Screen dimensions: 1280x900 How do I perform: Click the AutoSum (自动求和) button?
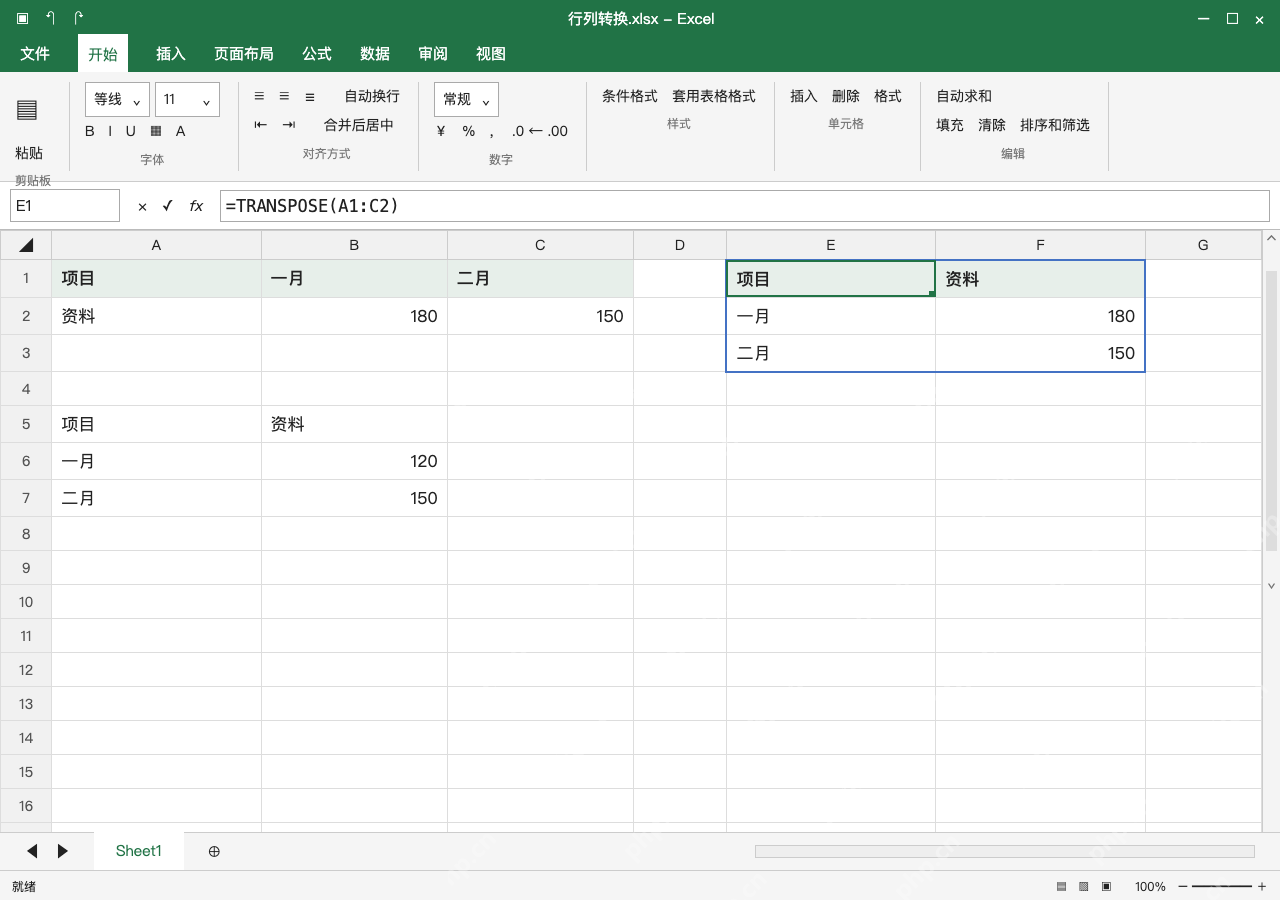pos(964,96)
